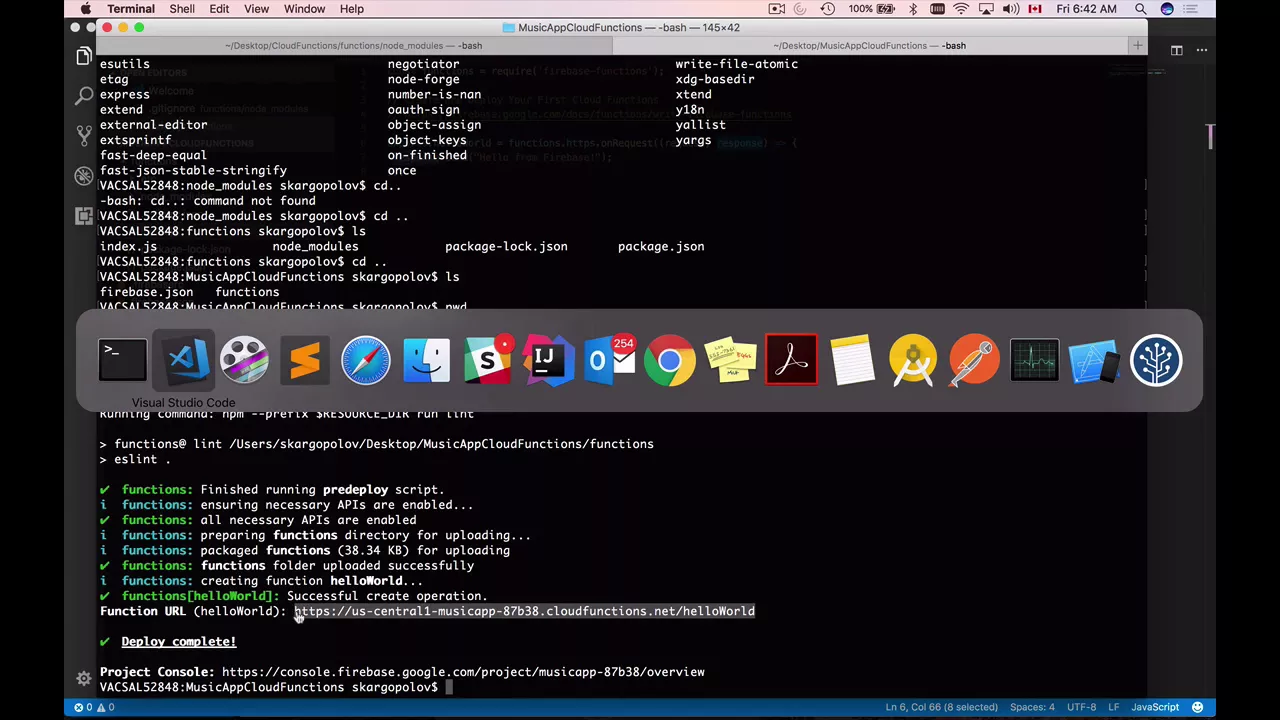1280x720 pixels.
Task: Click Bluetooth icon in menu bar
Action: (x=913, y=9)
